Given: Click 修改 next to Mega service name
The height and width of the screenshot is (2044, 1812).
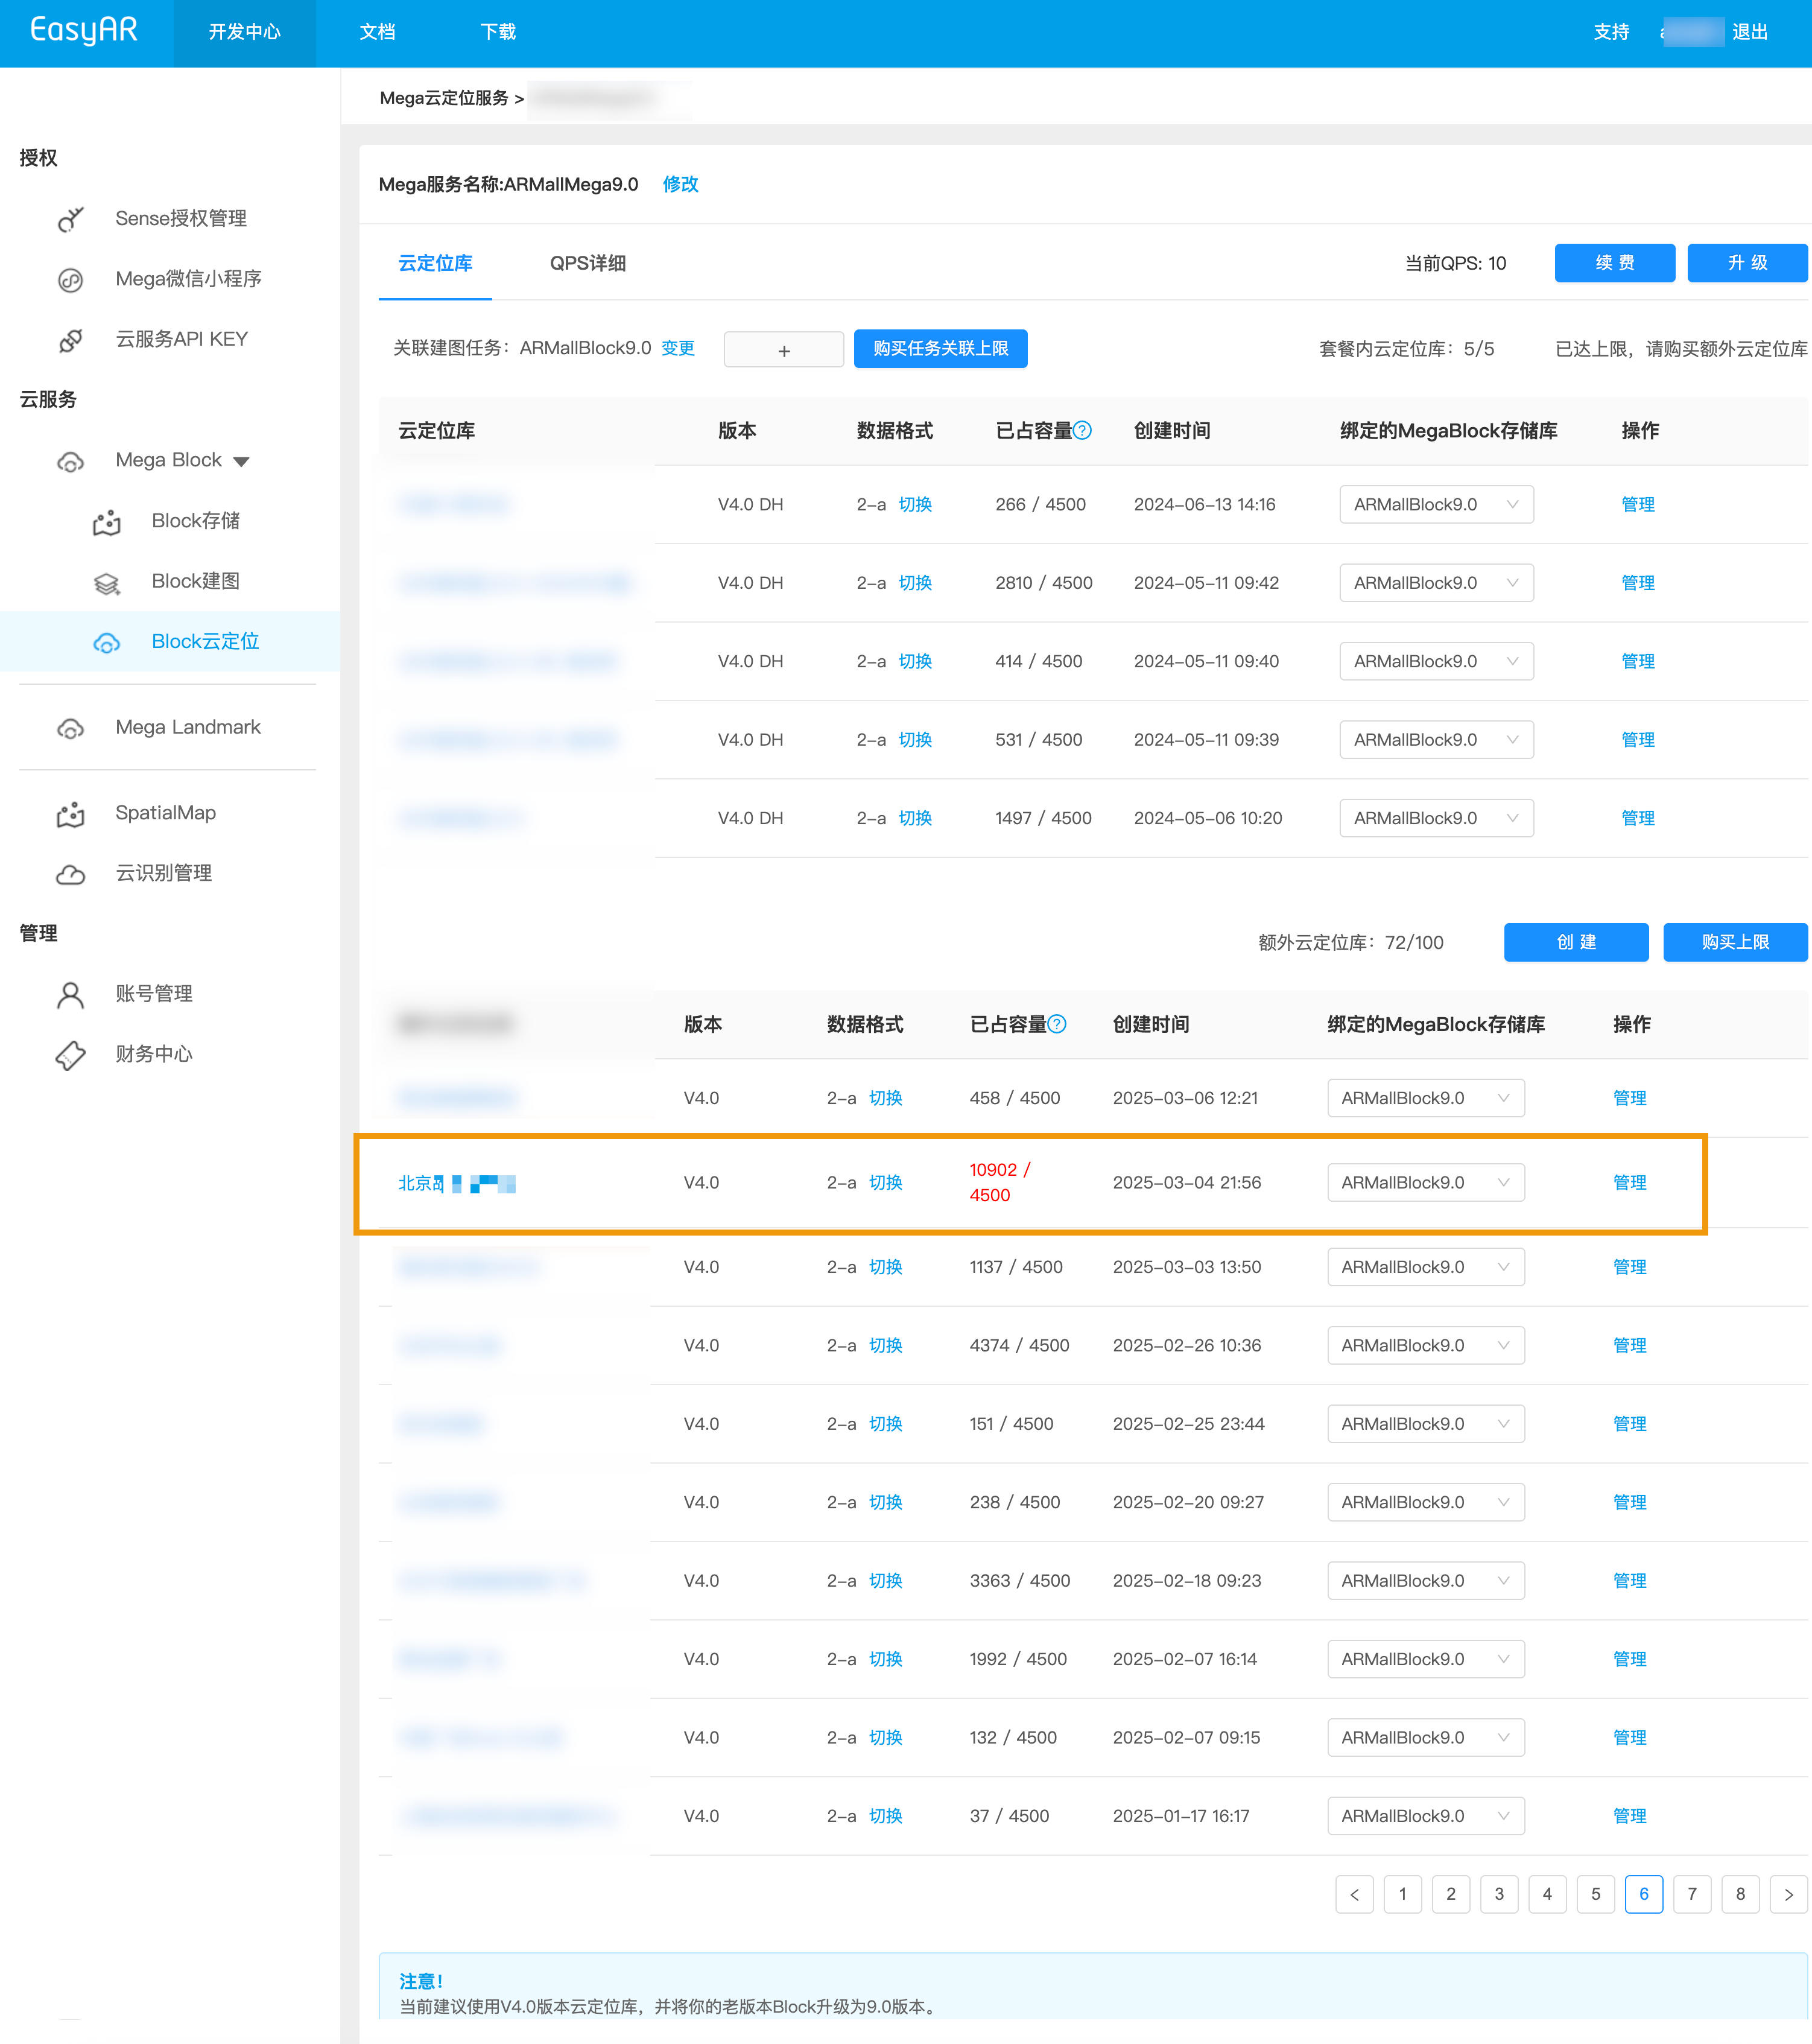Looking at the screenshot, I should pos(680,184).
